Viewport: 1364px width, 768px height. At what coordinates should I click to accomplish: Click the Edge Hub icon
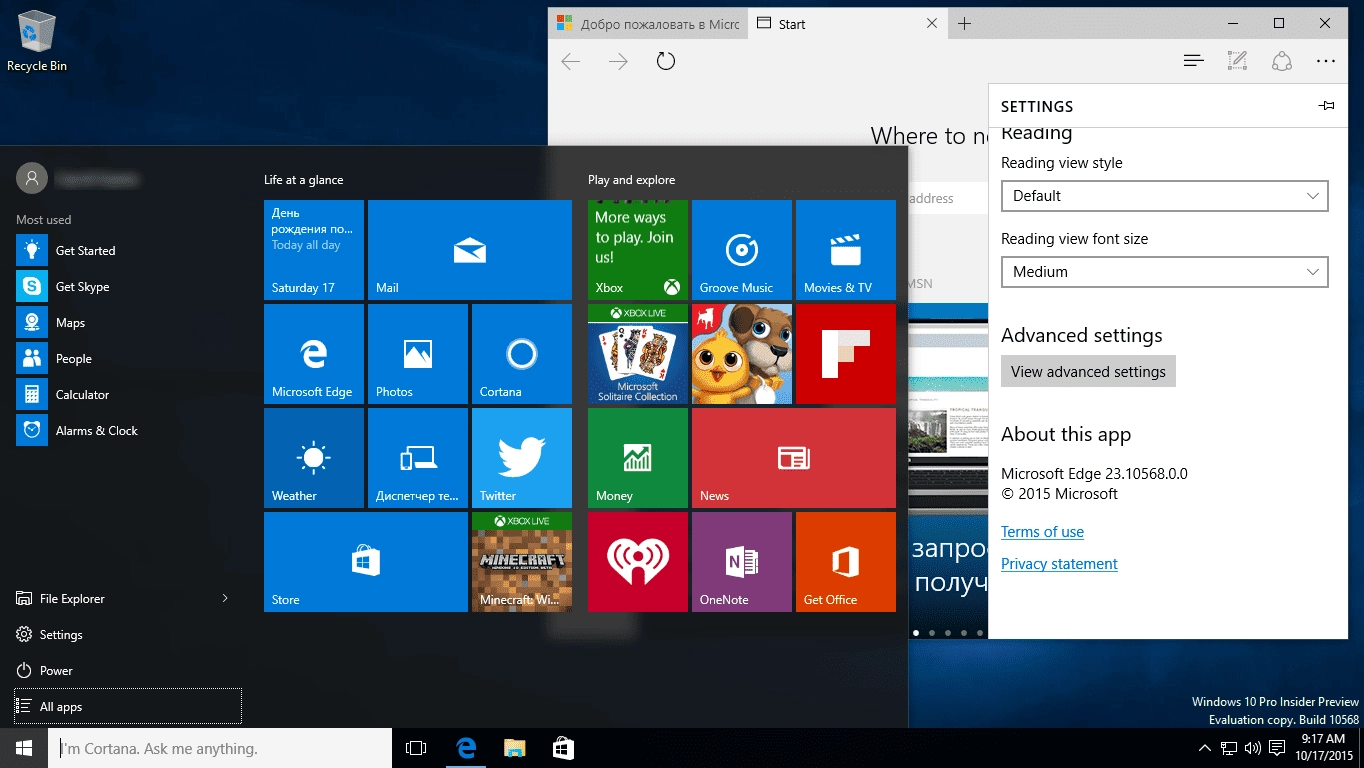[1193, 61]
